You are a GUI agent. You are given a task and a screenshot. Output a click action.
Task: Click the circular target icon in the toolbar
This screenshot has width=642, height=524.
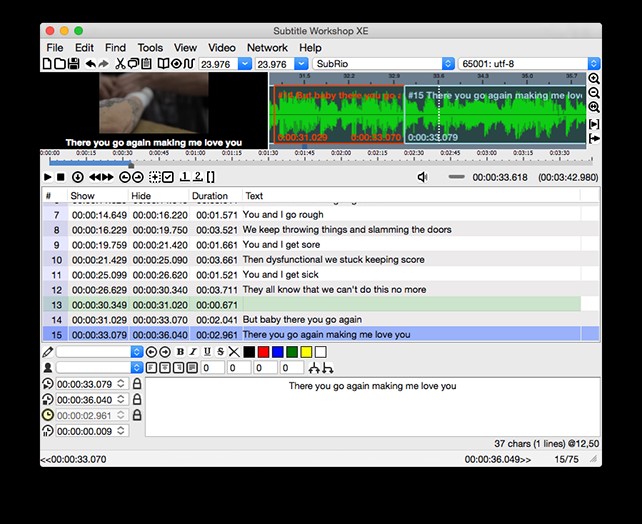coord(176,64)
